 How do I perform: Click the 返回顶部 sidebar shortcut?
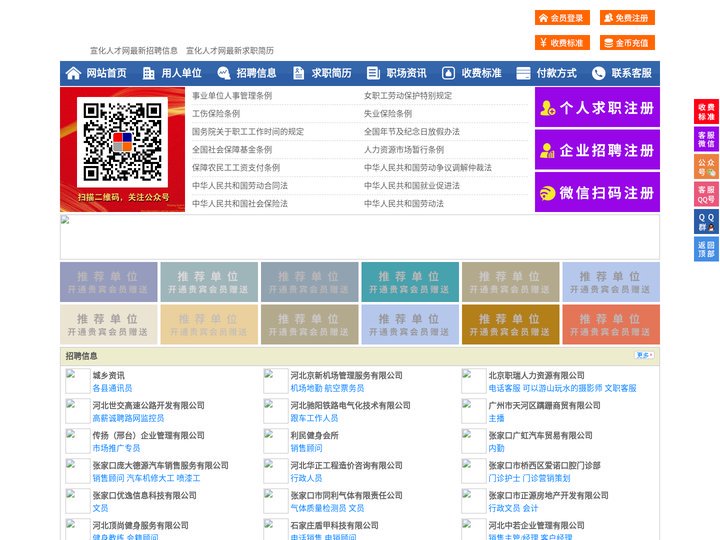tap(706, 249)
